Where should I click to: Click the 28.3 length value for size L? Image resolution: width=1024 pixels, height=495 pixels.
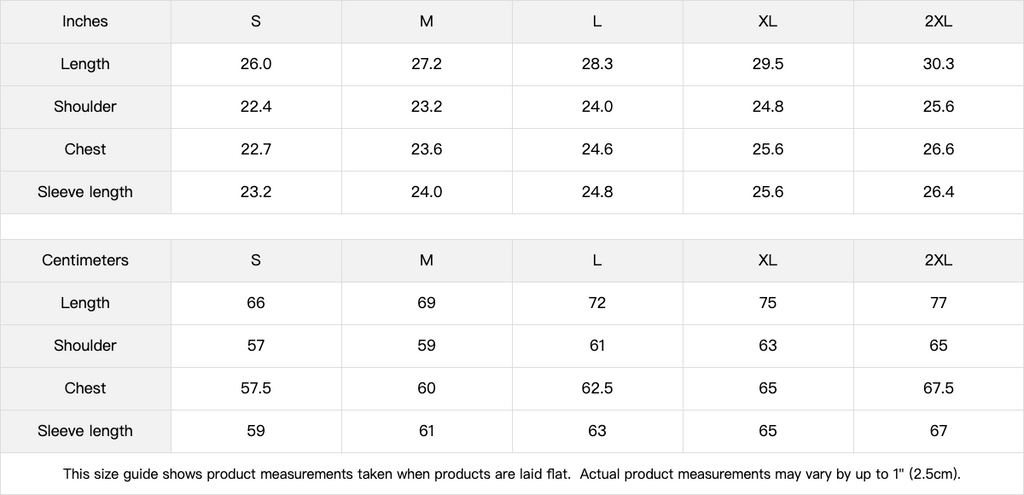[597, 64]
